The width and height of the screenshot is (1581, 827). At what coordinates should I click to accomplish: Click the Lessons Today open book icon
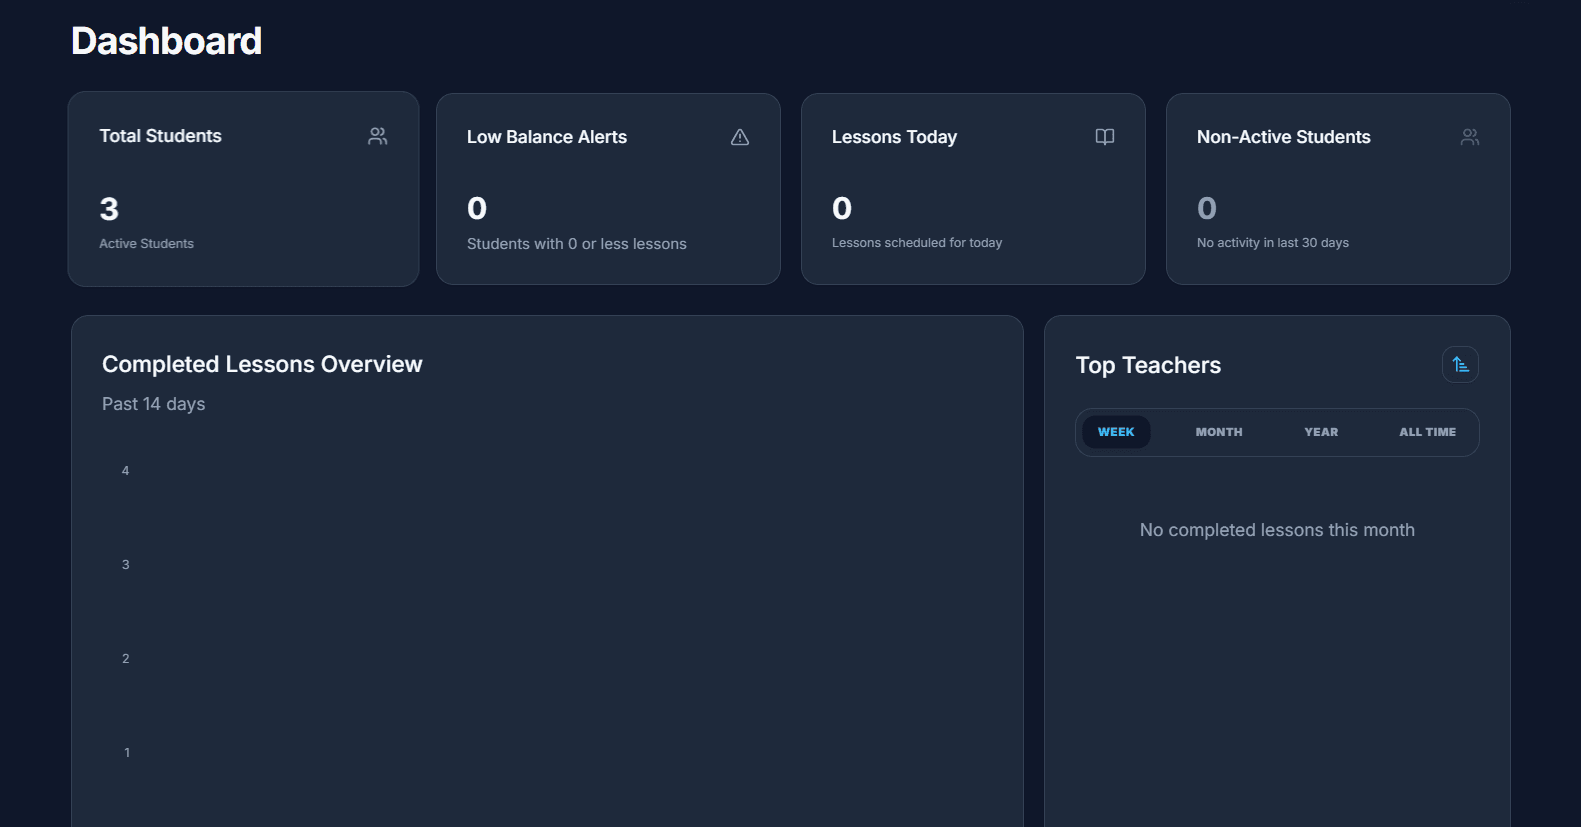tap(1105, 137)
